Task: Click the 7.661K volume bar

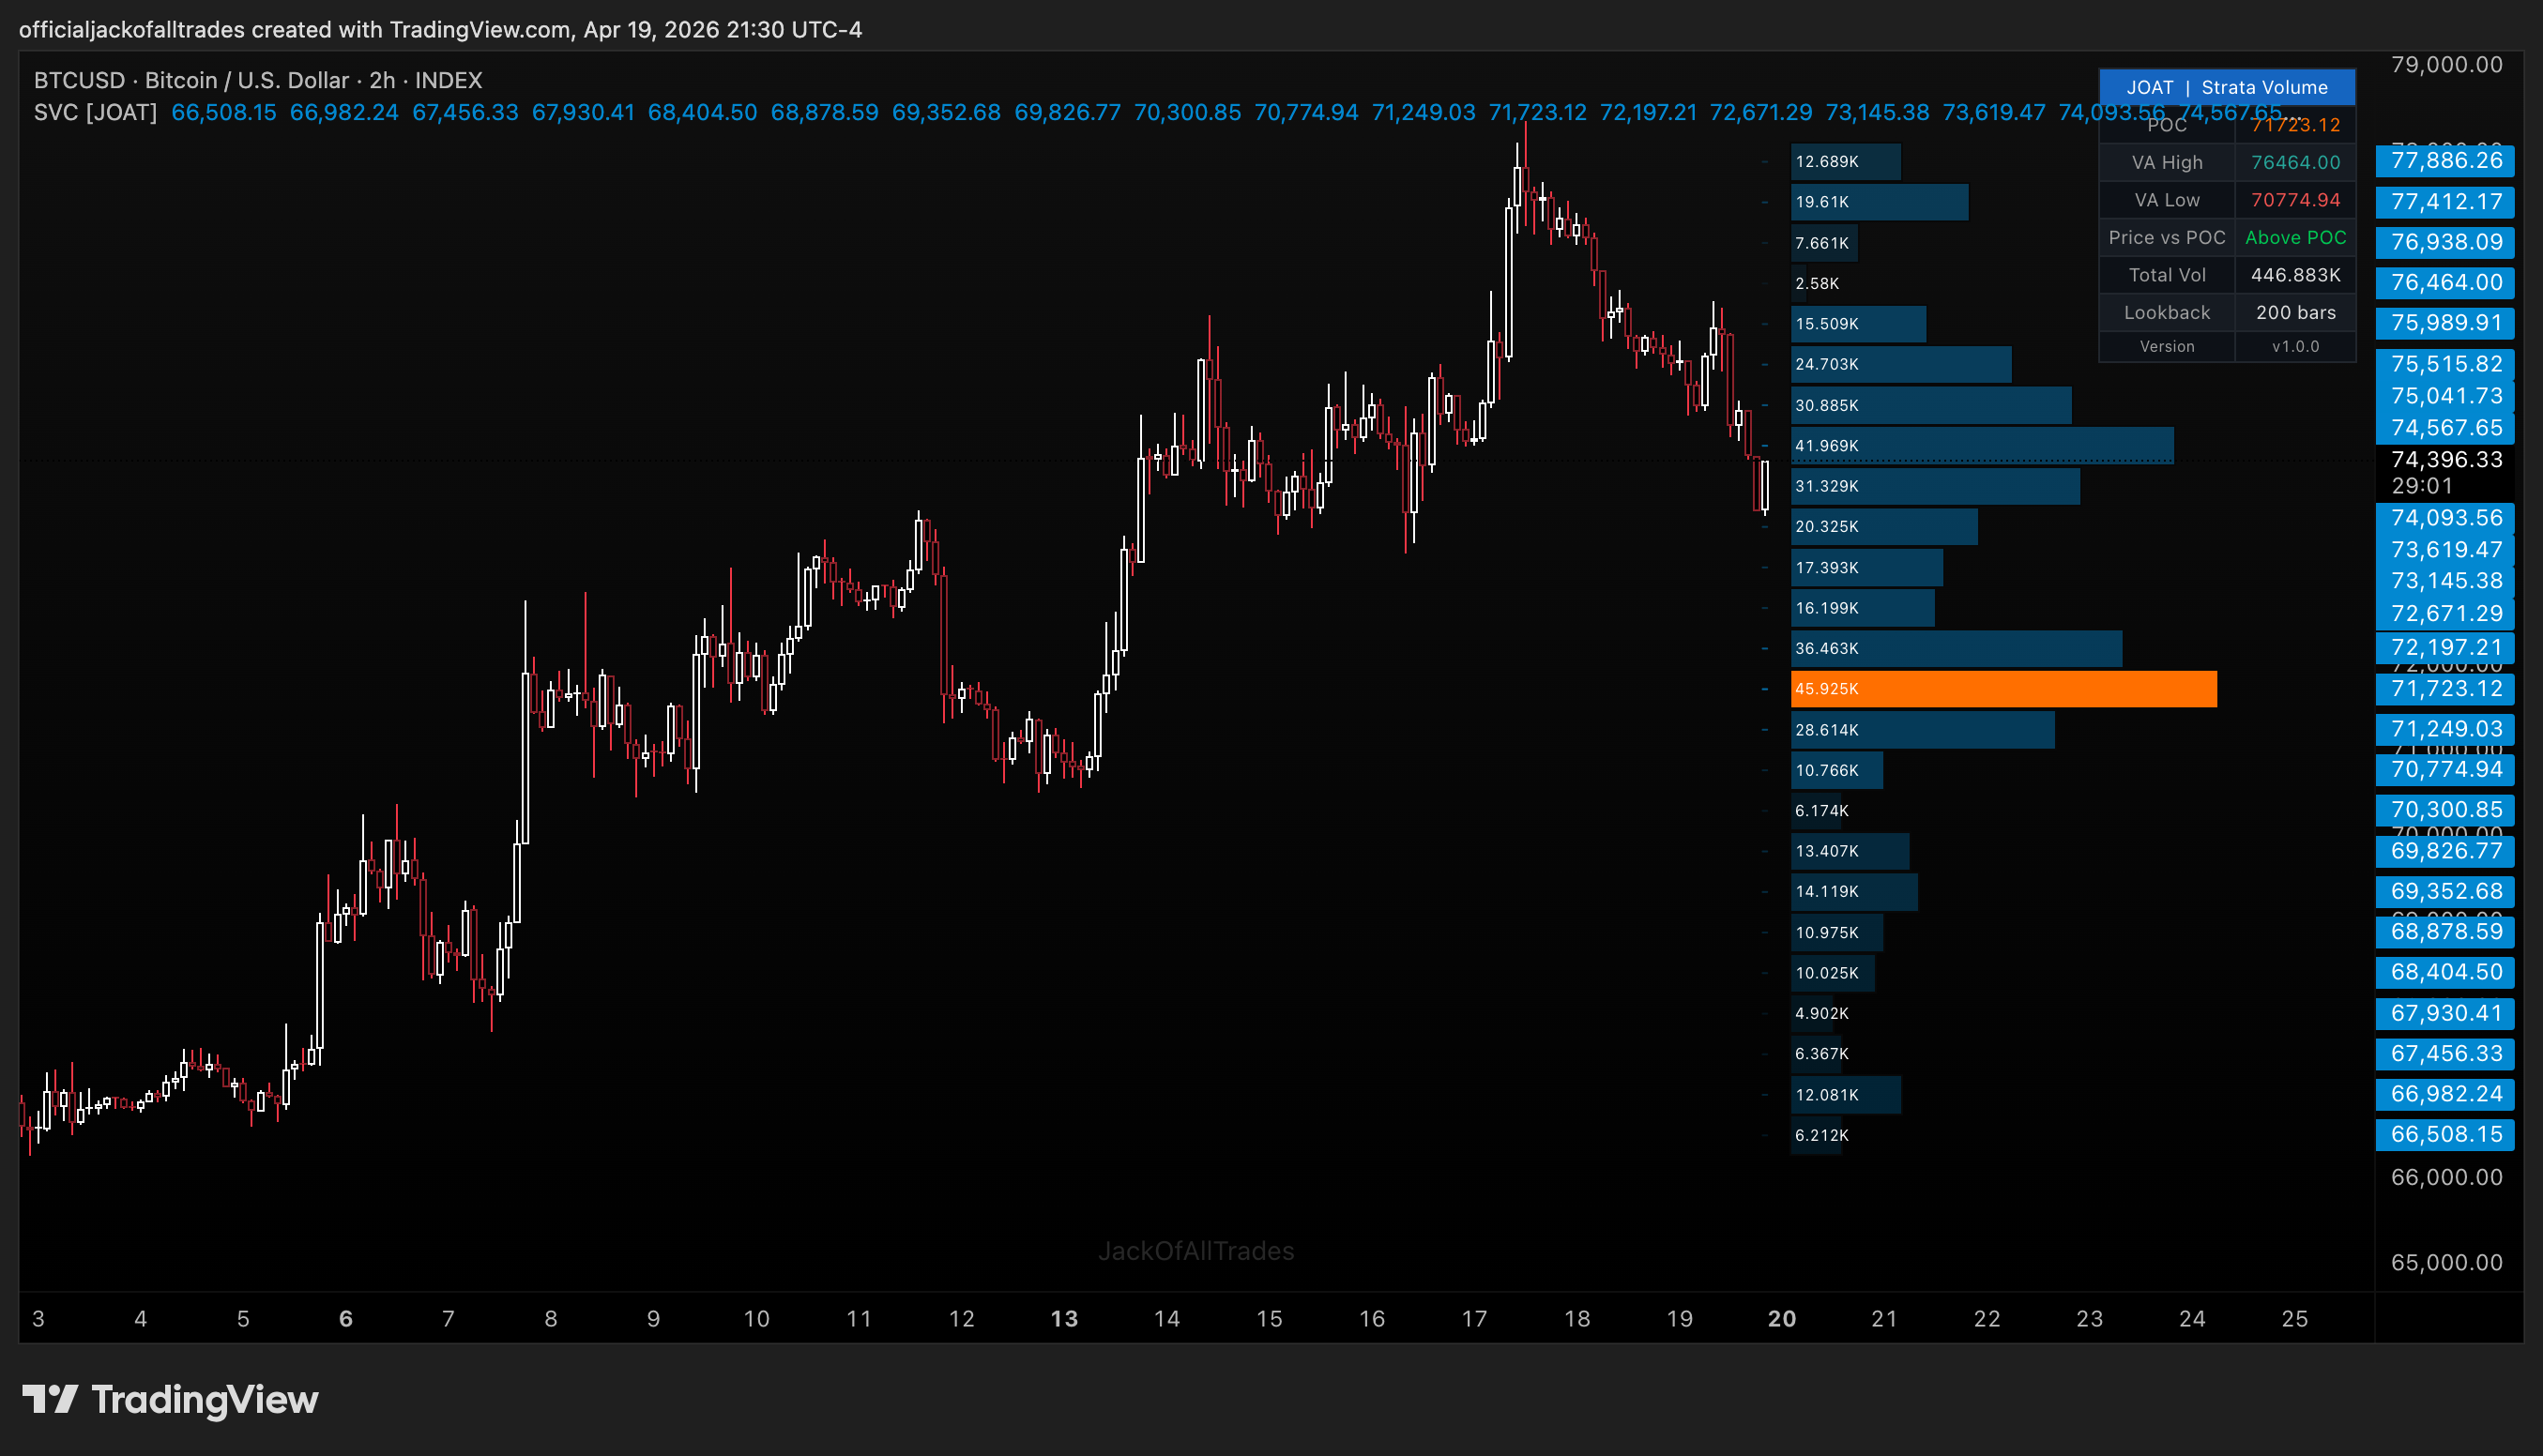Action: (1824, 243)
